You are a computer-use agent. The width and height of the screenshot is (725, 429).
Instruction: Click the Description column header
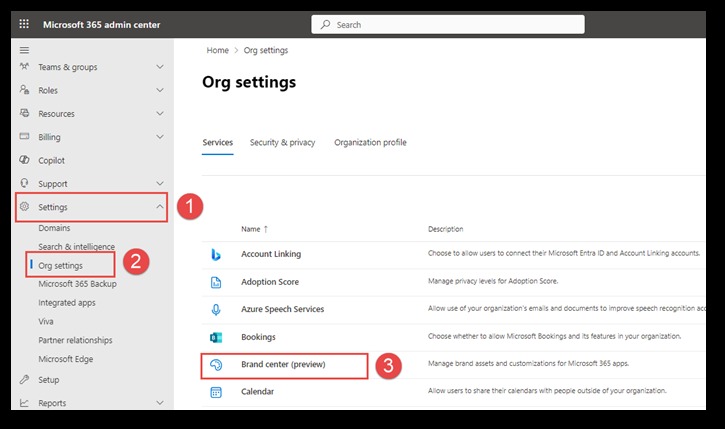pyautogui.click(x=445, y=229)
